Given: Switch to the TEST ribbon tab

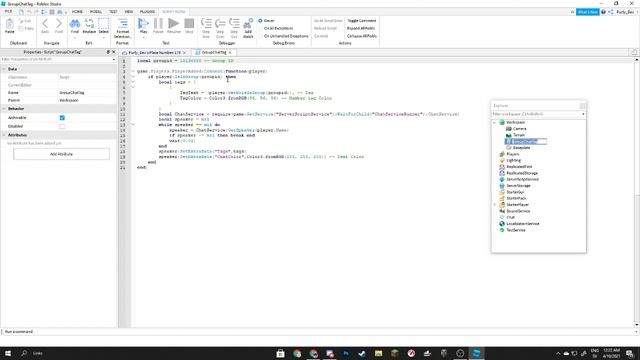Looking at the screenshot, I should click(113, 11).
